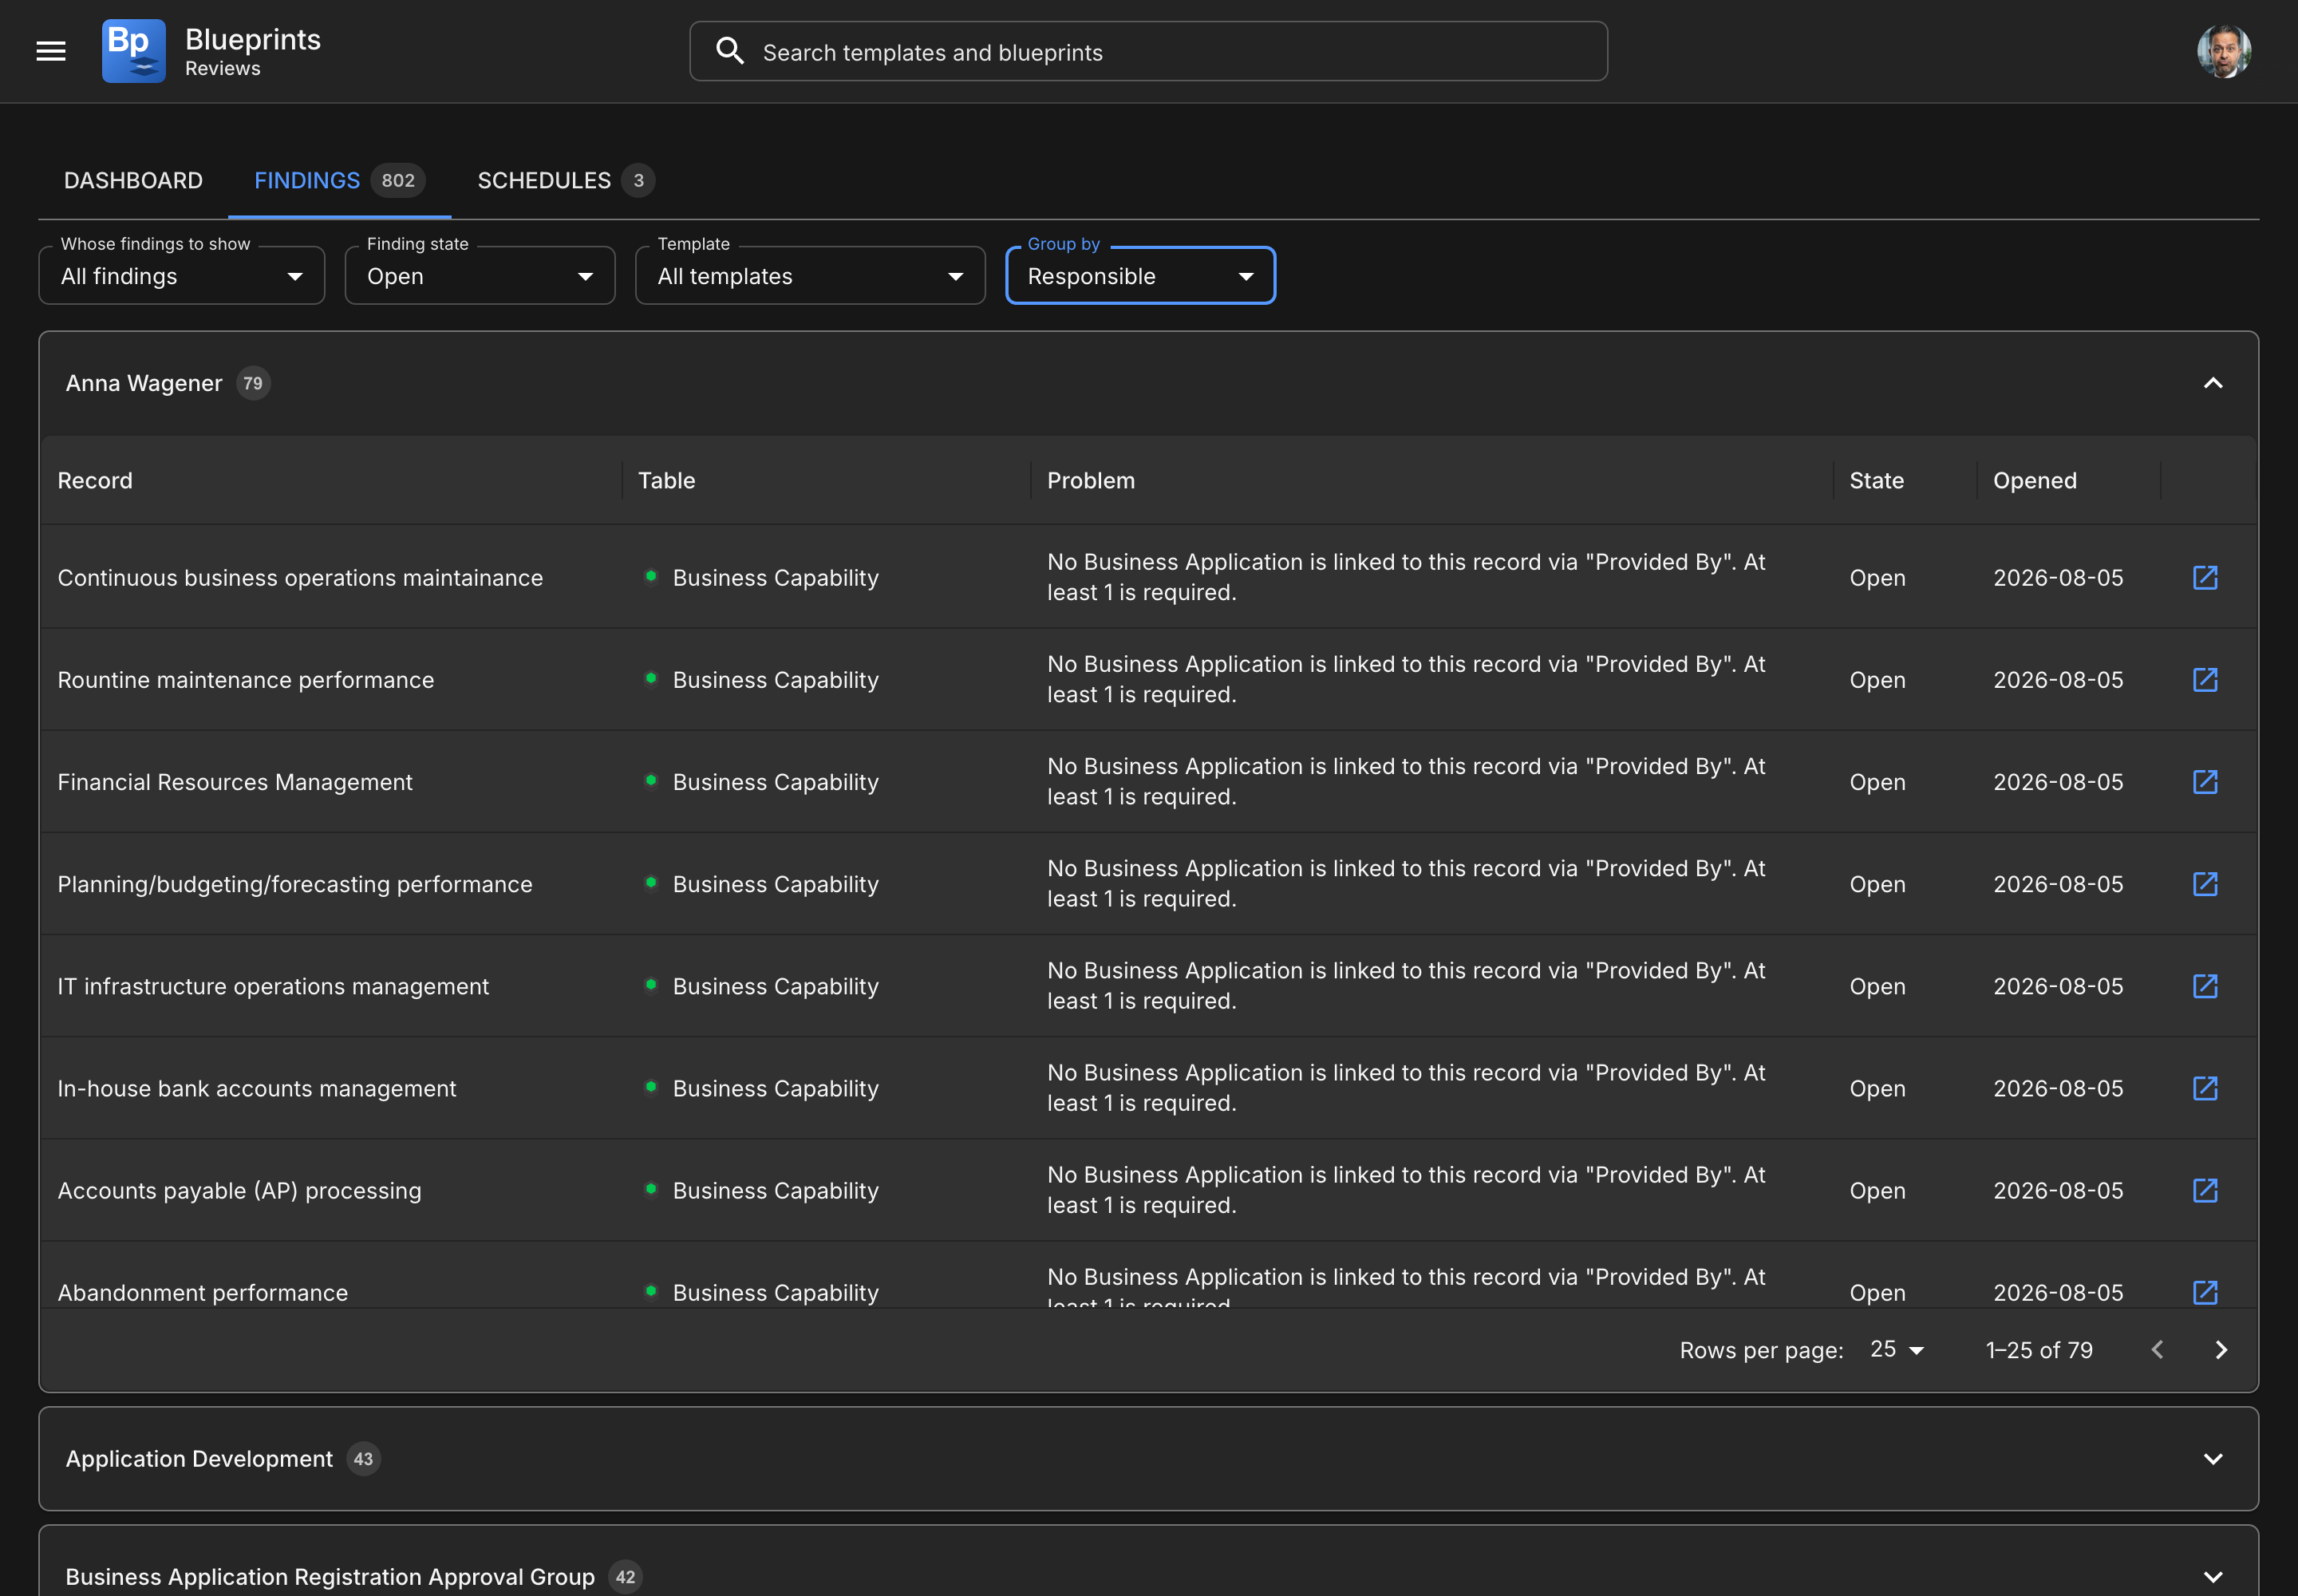Open the Finding state dropdown

[480, 276]
